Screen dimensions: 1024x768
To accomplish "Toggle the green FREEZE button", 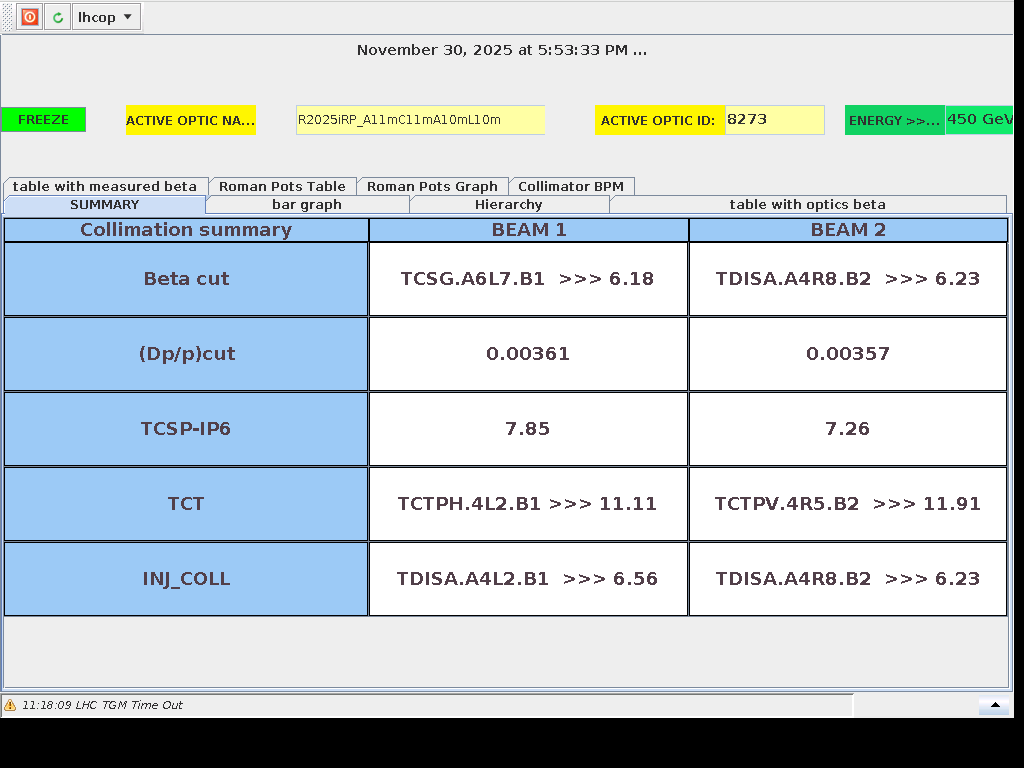I will coord(43,120).
